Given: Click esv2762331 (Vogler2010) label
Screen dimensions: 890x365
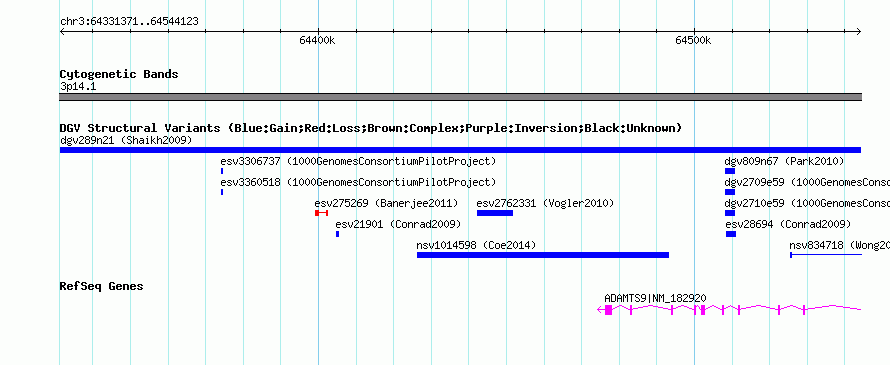Looking at the screenshot, I should click(x=545, y=203).
